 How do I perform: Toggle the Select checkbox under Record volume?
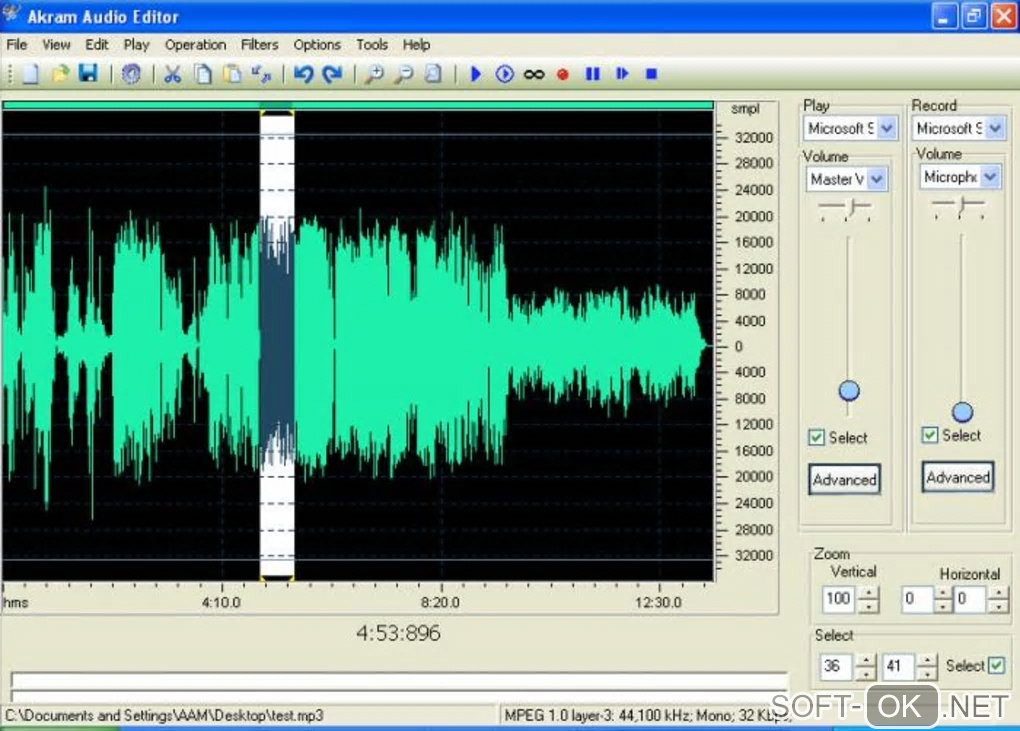click(x=930, y=435)
